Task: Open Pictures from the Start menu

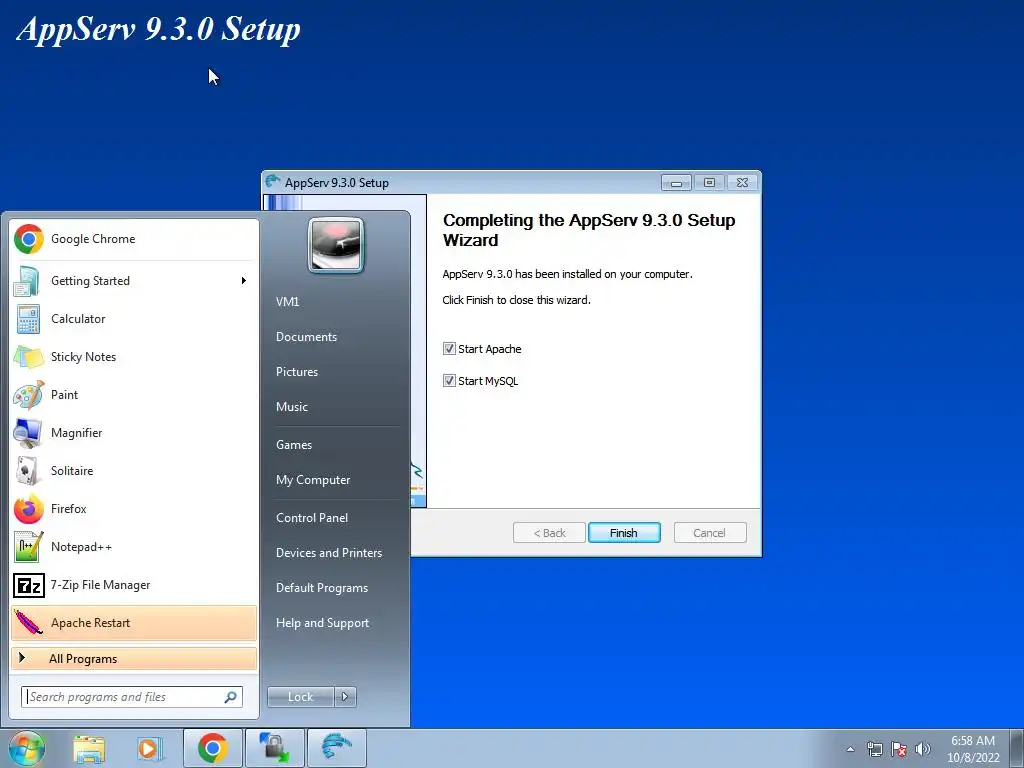Action: (x=296, y=372)
